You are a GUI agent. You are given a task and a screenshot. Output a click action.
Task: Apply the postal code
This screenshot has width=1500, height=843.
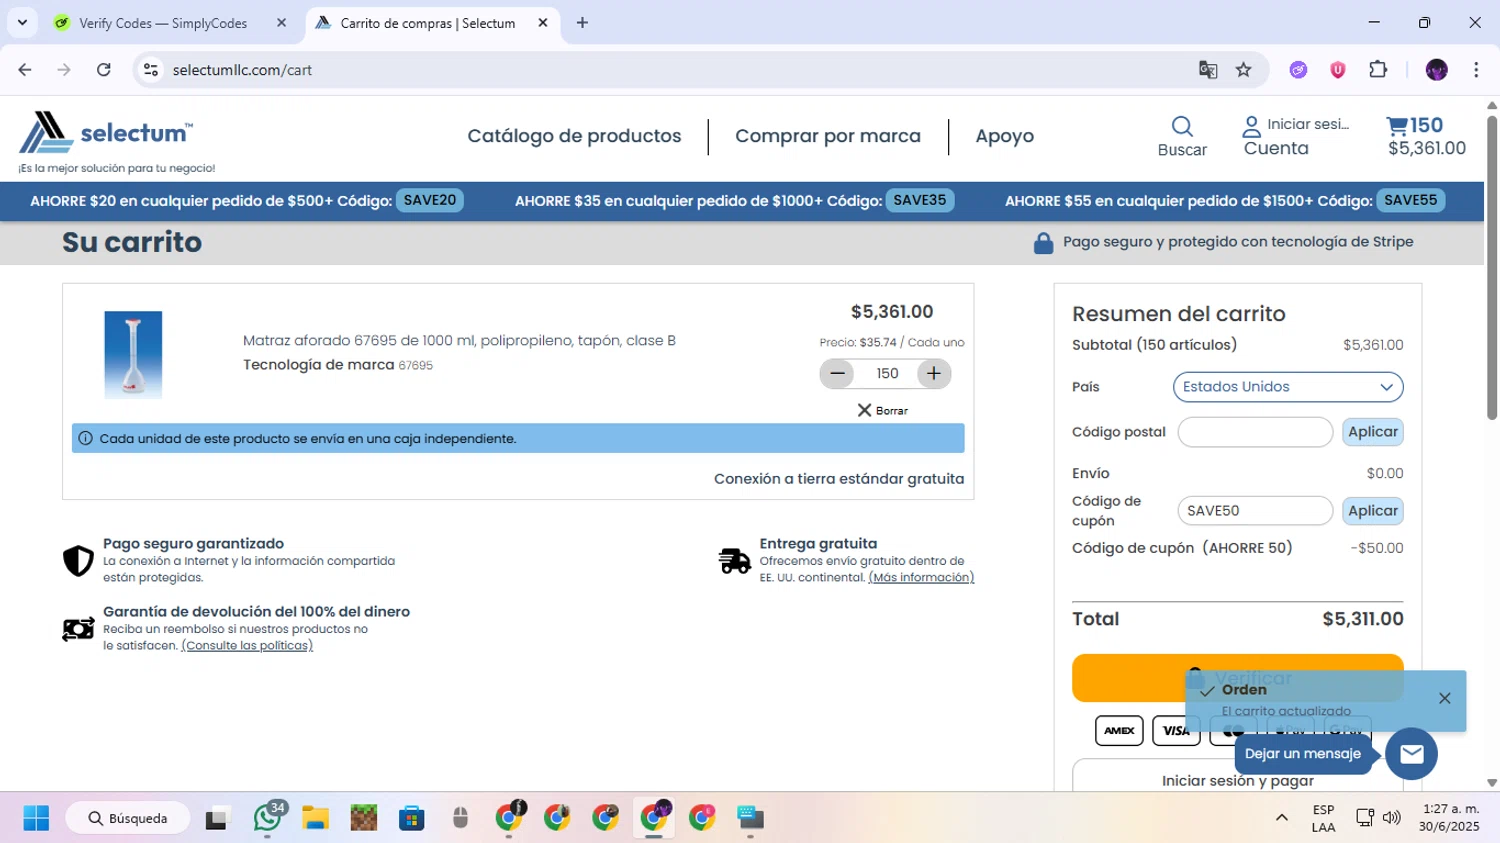pyautogui.click(x=1373, y=432)
